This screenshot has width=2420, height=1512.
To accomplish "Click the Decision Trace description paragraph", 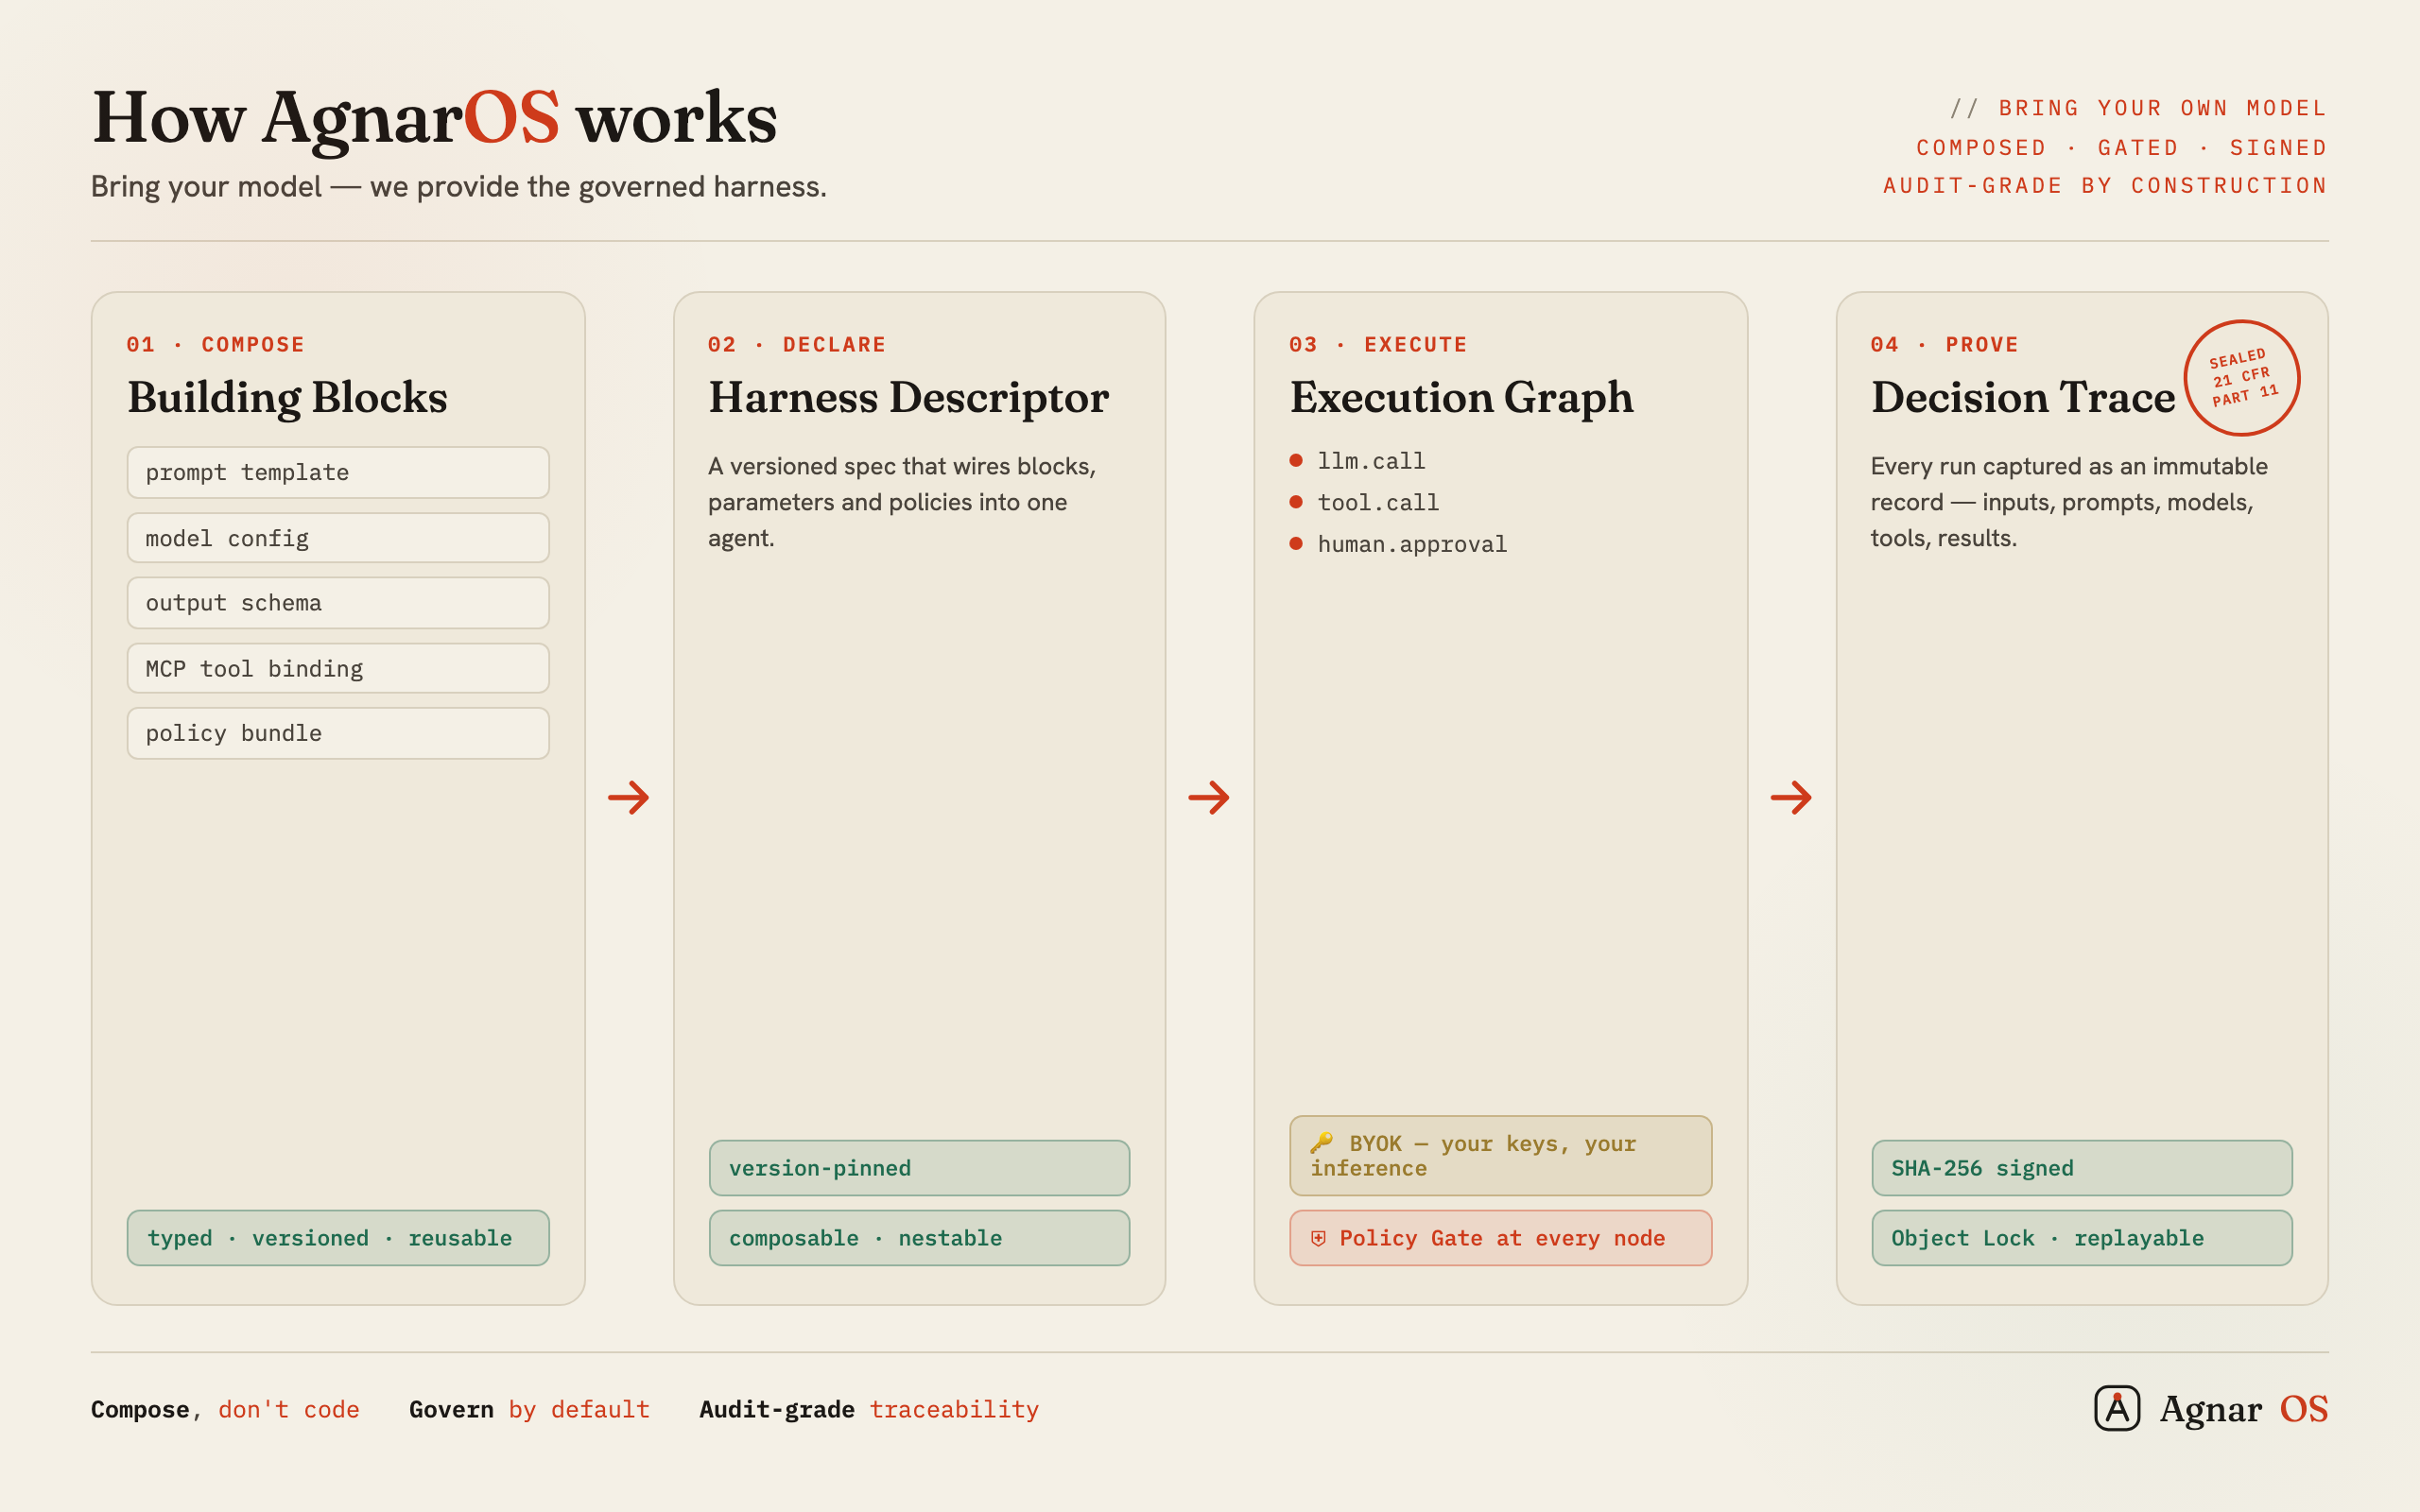I will tap(2069, 502).
